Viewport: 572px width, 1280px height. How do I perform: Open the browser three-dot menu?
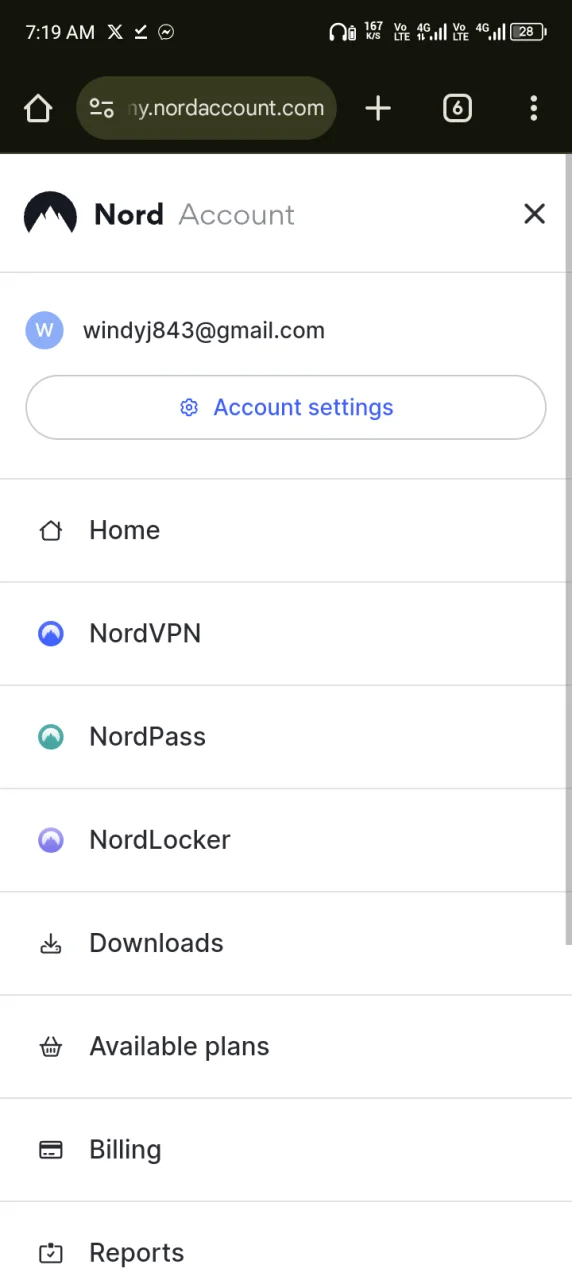pyautogui.click(x=534, y=108)
